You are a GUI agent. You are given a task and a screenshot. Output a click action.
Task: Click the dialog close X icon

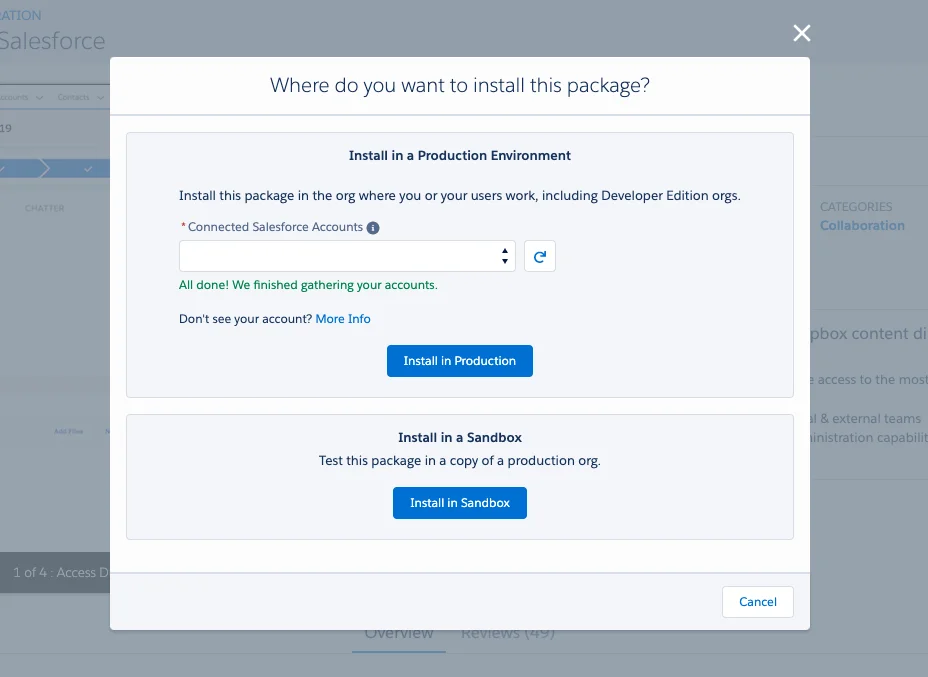pos(801,33)
